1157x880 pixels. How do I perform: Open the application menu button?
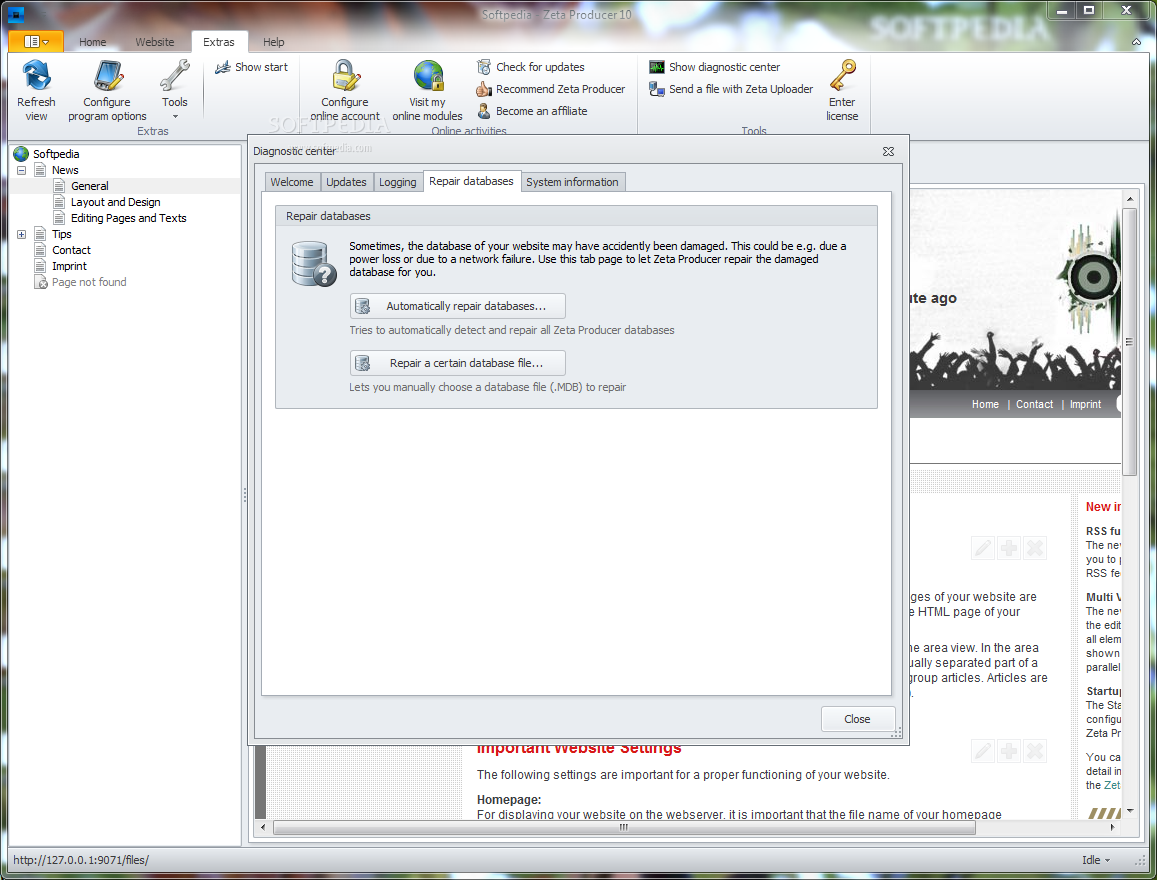click(35, 42)
